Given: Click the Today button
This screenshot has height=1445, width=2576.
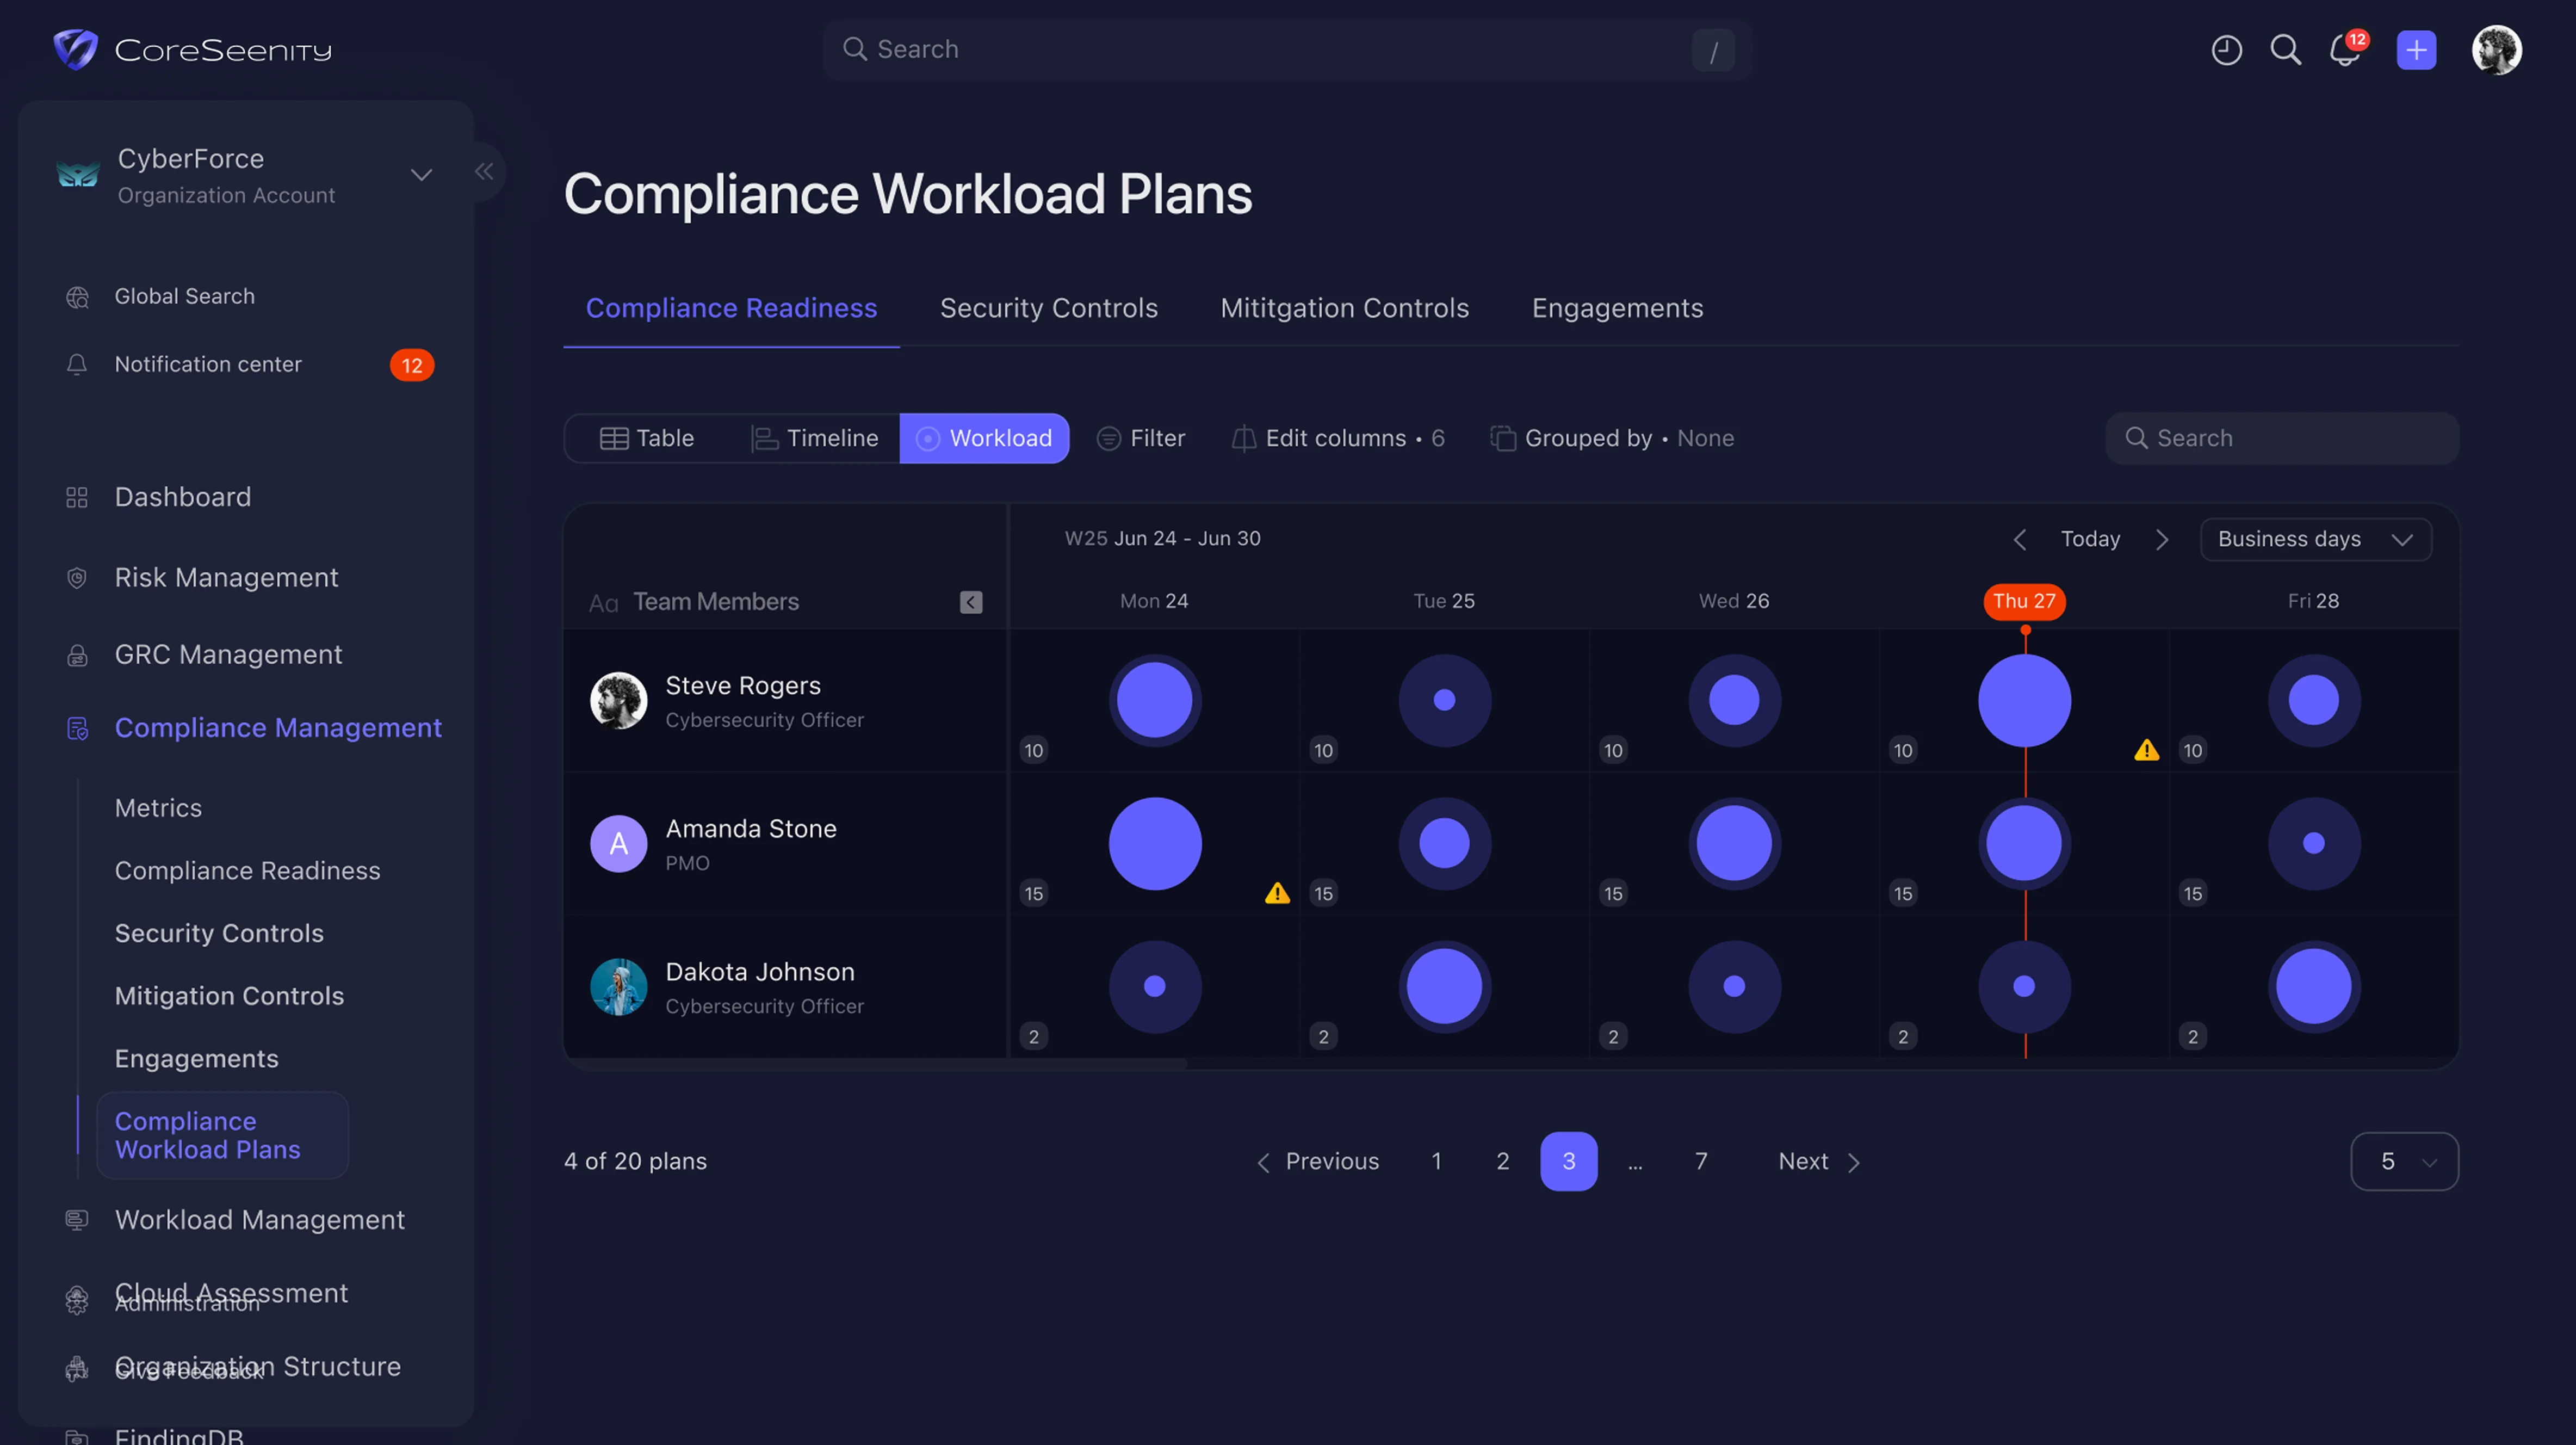Looking at the screenshot, I should pyautogui.click(x=2090, y=540).
